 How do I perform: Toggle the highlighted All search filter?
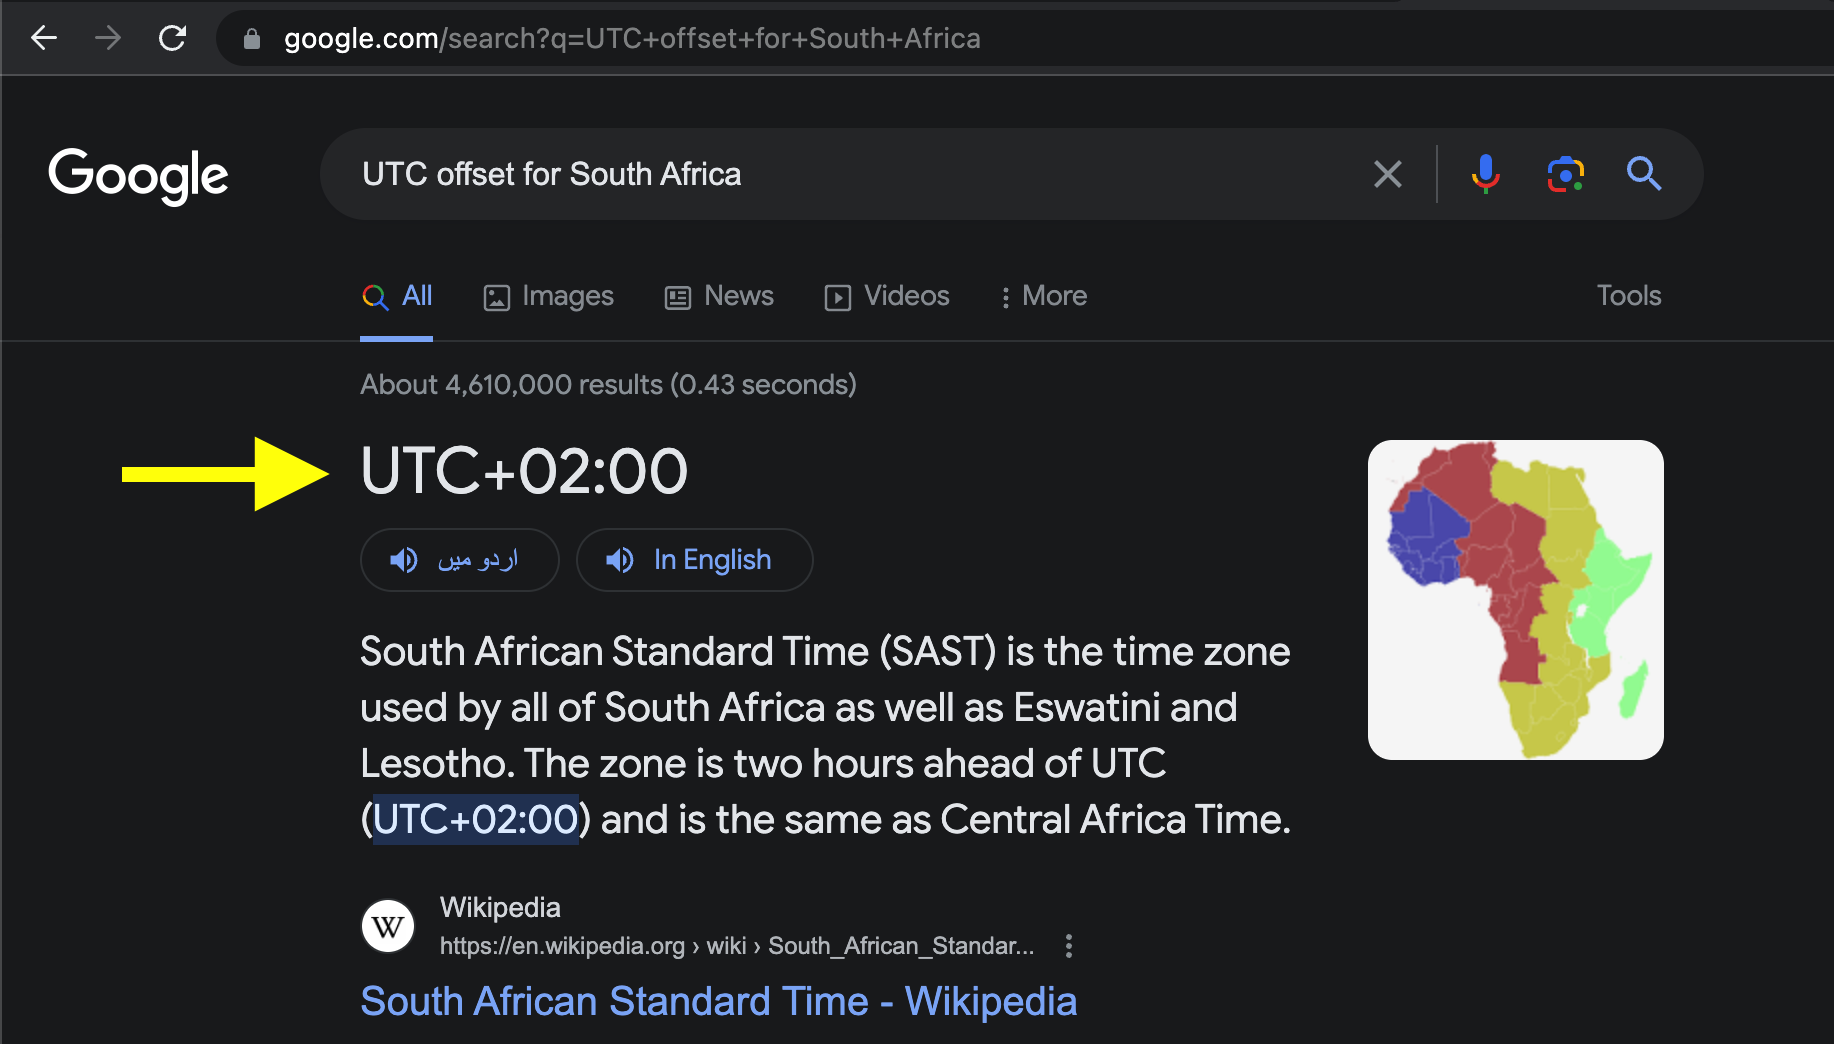coord(397,296)
